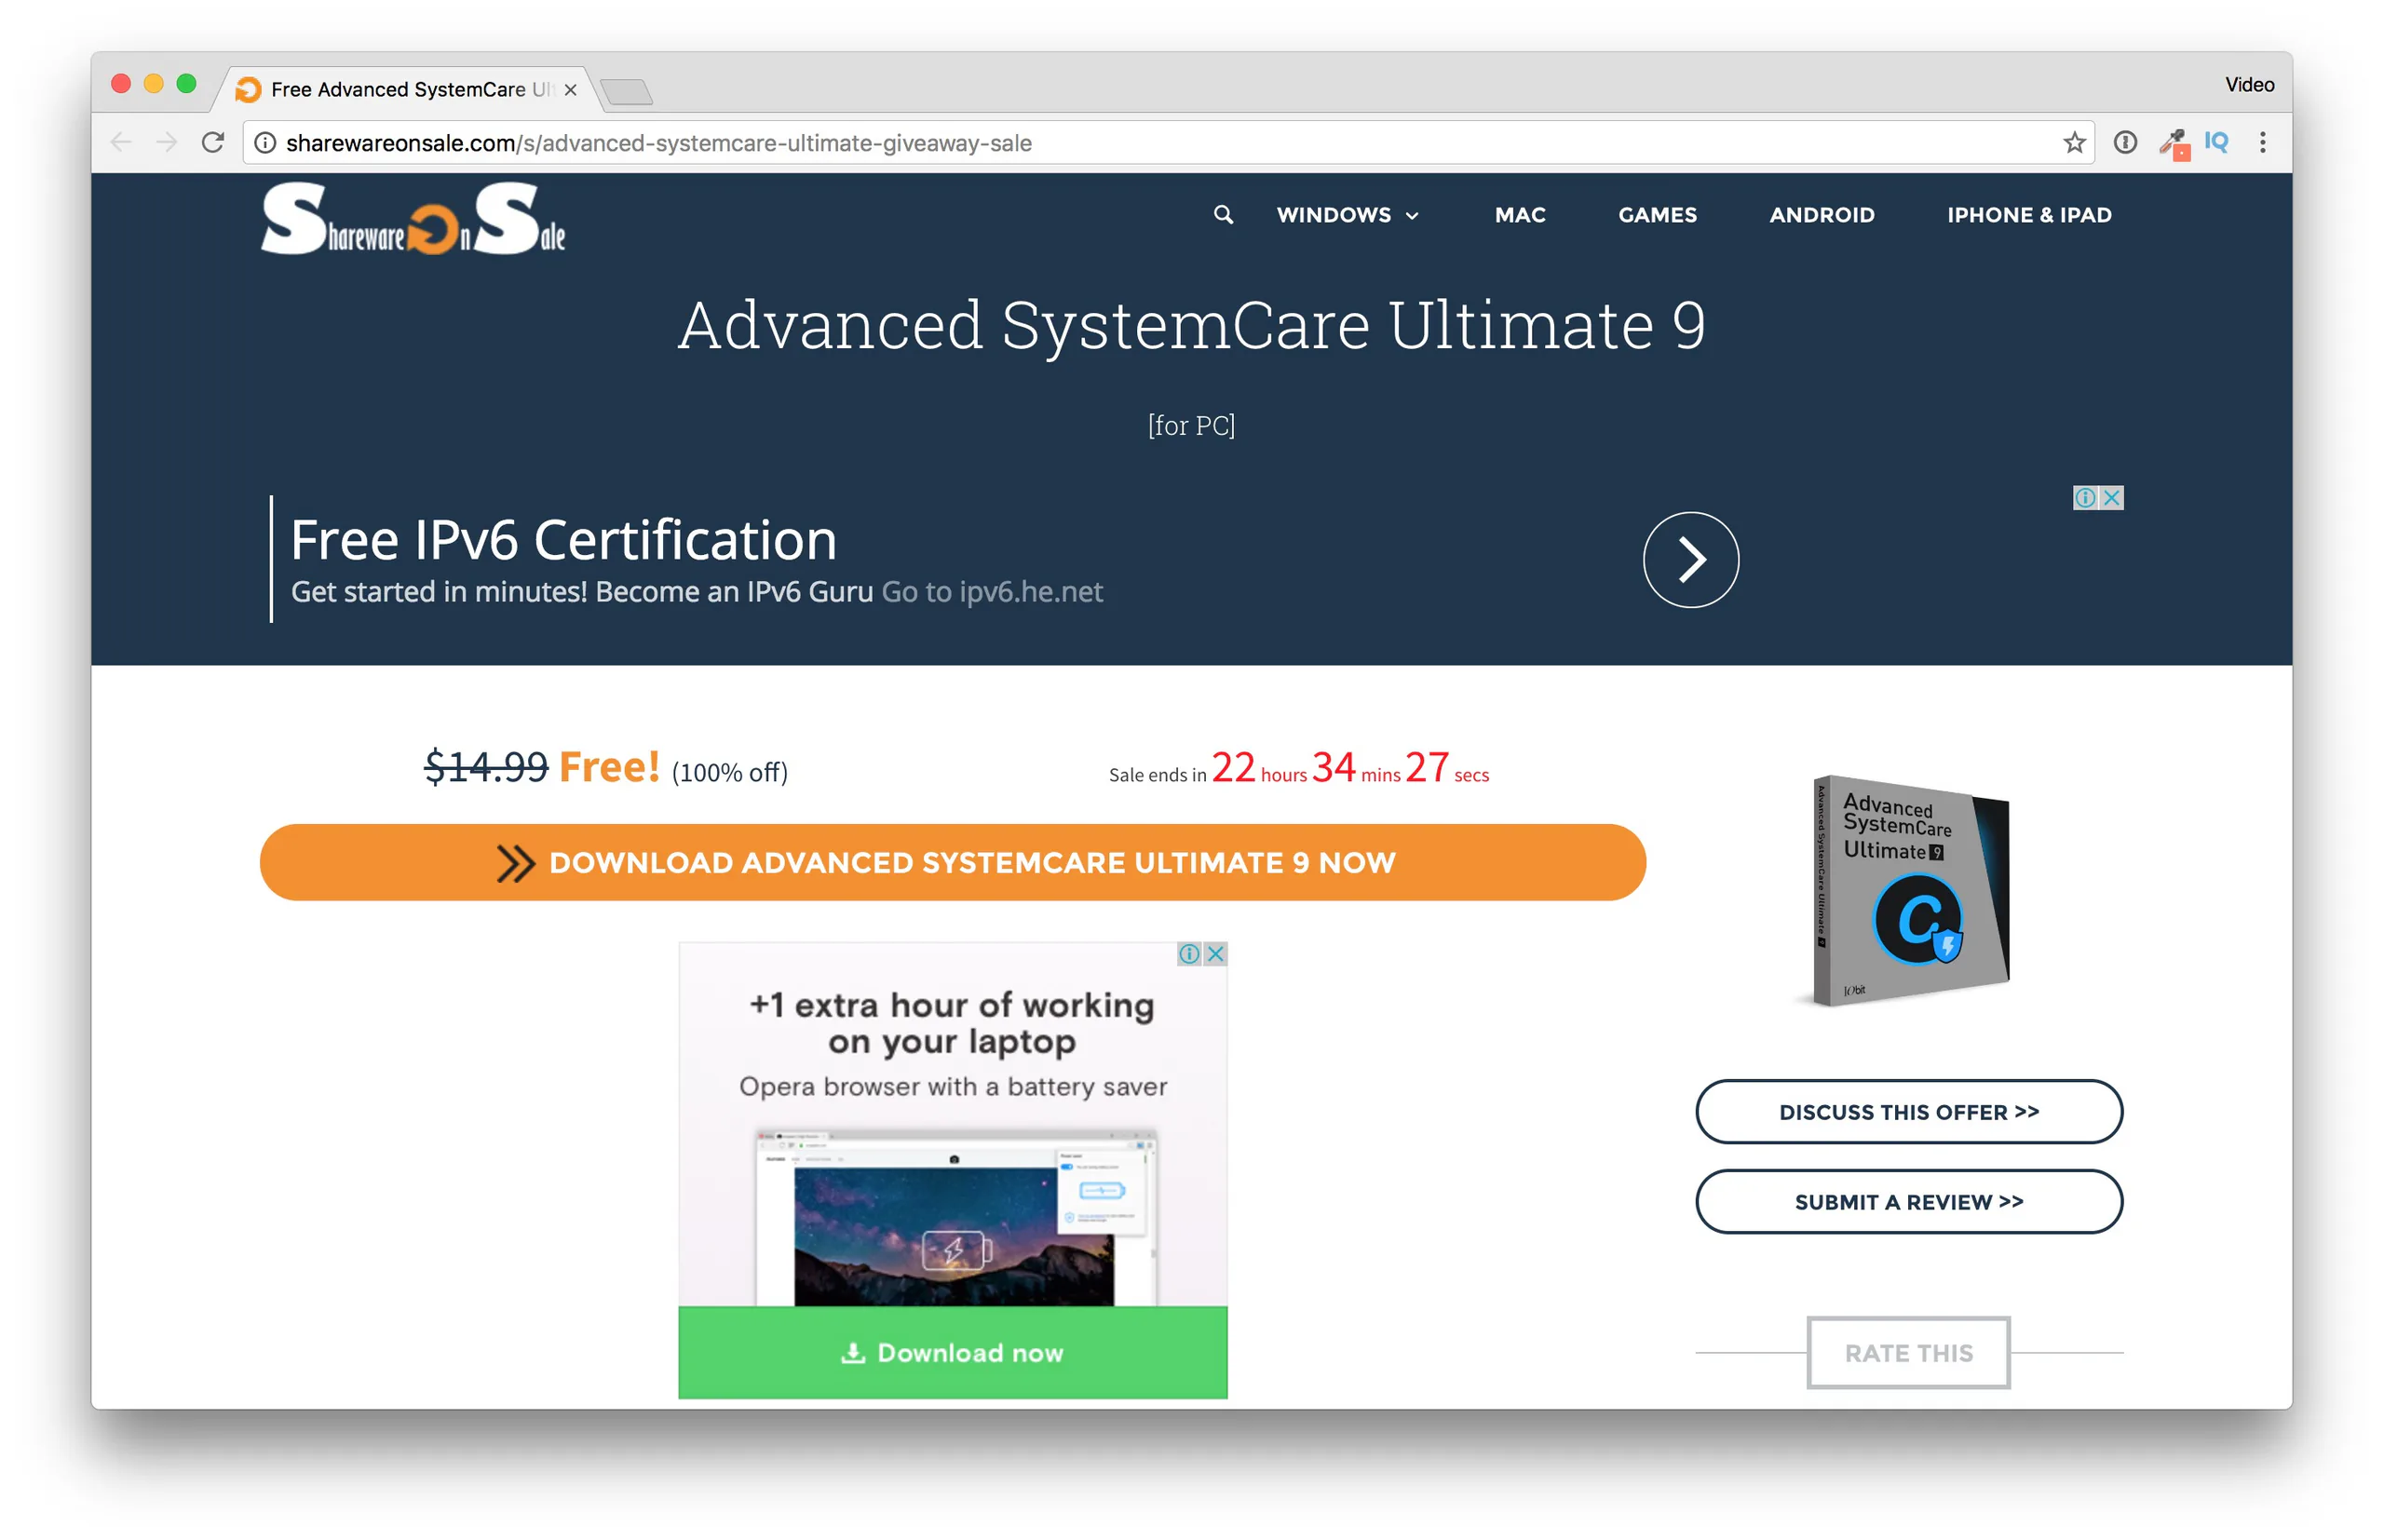Click the green Download now button
2384x1540 pixels.
coord(952,1352)
